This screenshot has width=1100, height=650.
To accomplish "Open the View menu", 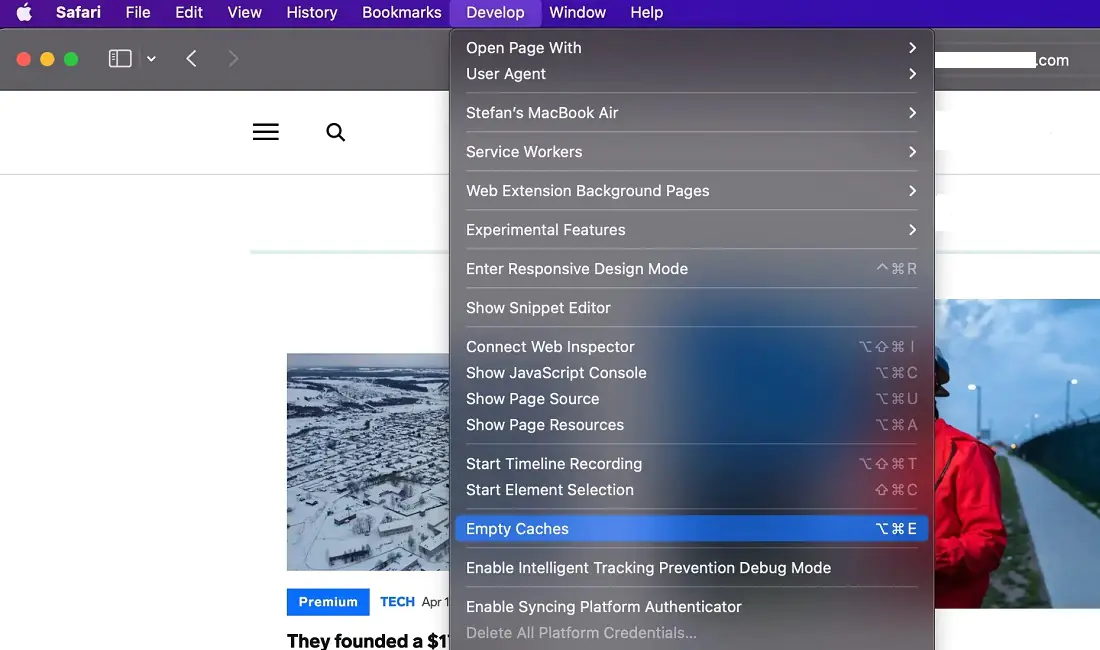I will [x=244, y=13].
